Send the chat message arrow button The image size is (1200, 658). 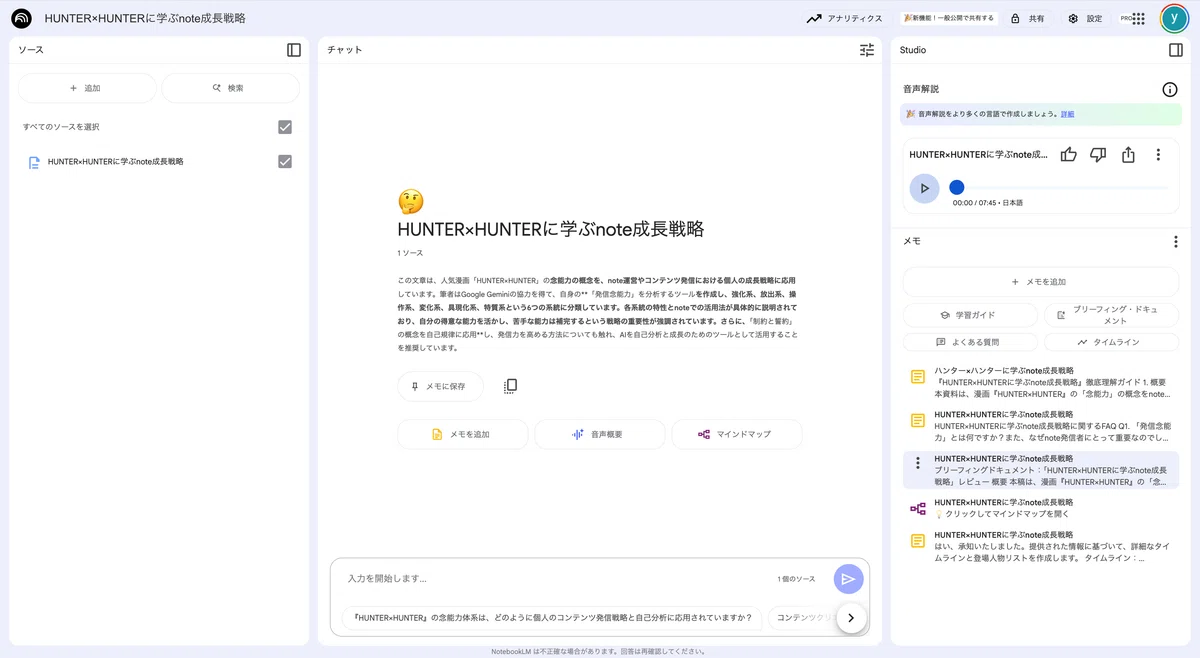pos(848,579)
